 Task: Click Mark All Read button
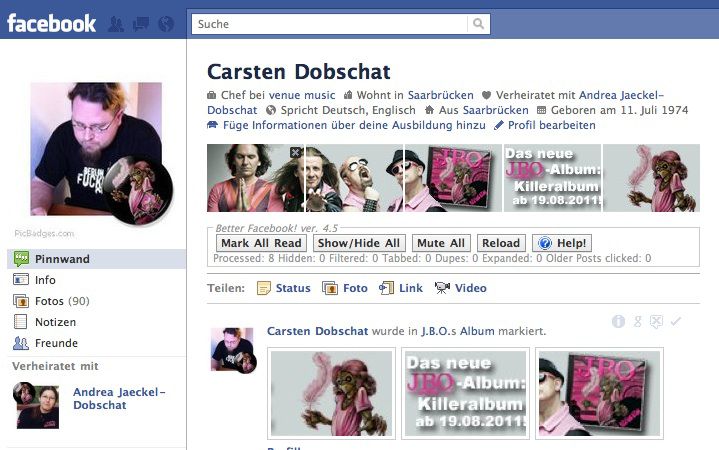pos(261,243)
